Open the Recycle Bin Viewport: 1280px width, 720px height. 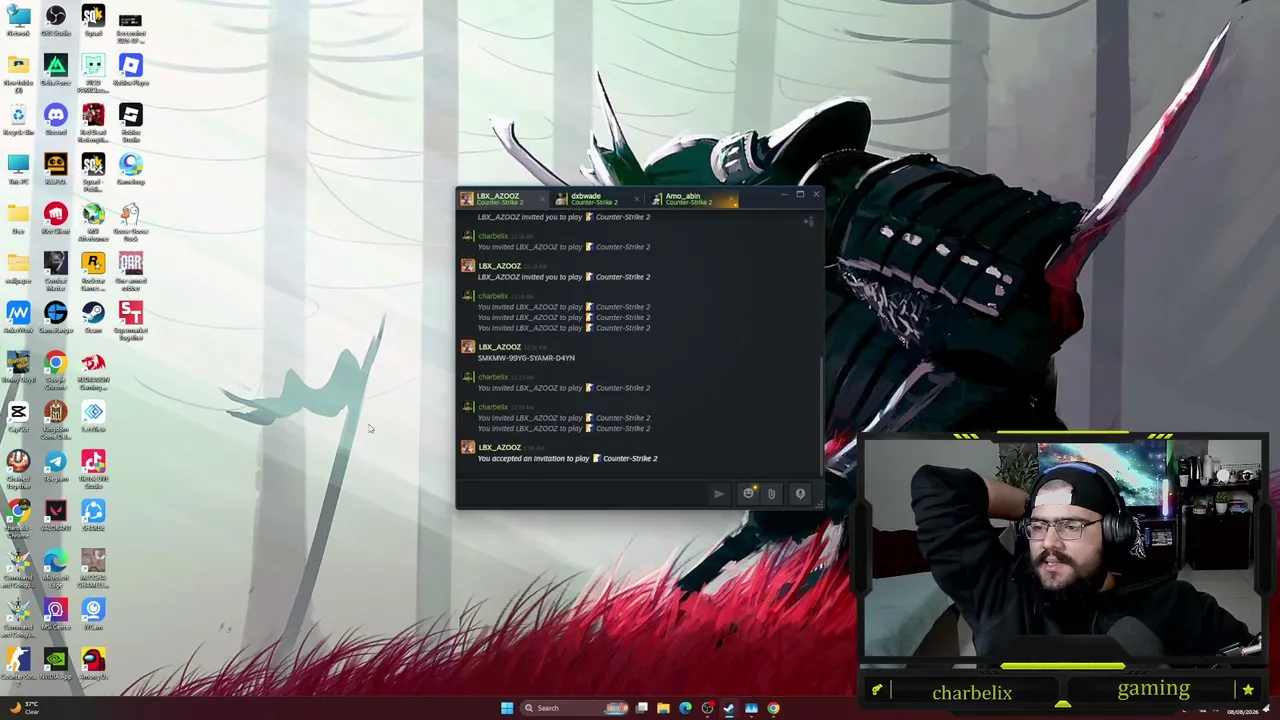(x=18, y=121)
